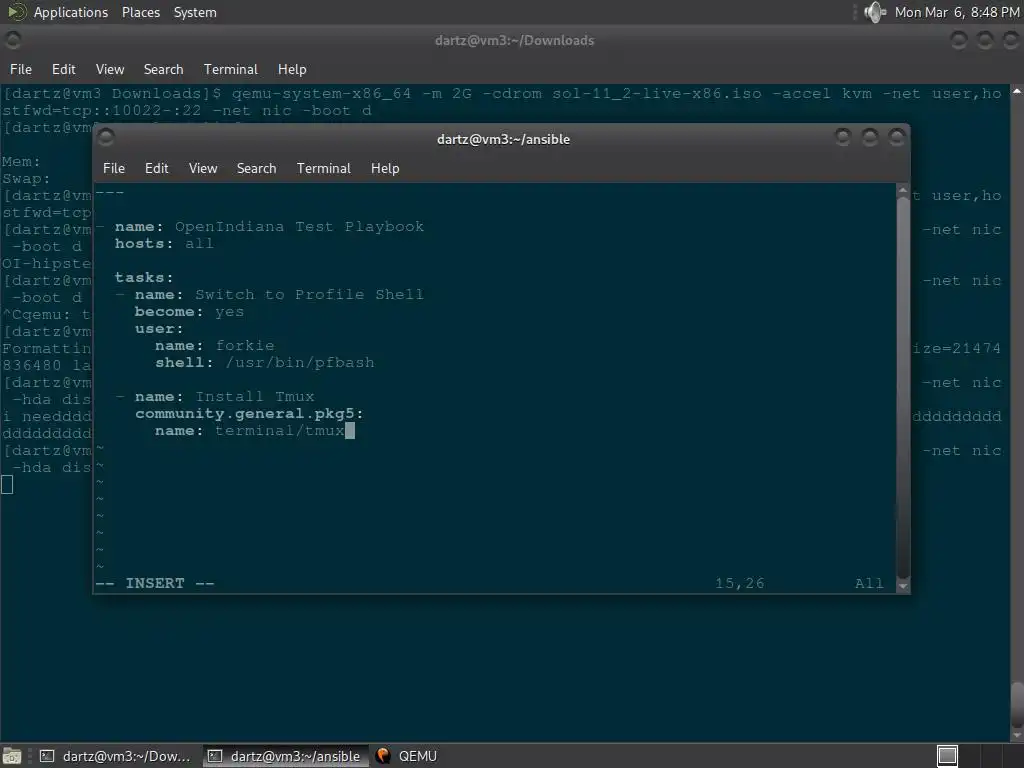Viewport: 1024px width, 768px height.
Task: Close the ansible terminal window
Action: 896,137
